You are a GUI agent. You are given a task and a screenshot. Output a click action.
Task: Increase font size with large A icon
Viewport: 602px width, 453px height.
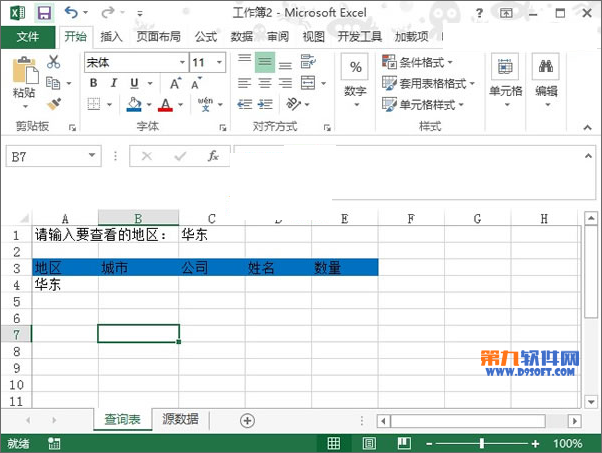click(175, 83)
